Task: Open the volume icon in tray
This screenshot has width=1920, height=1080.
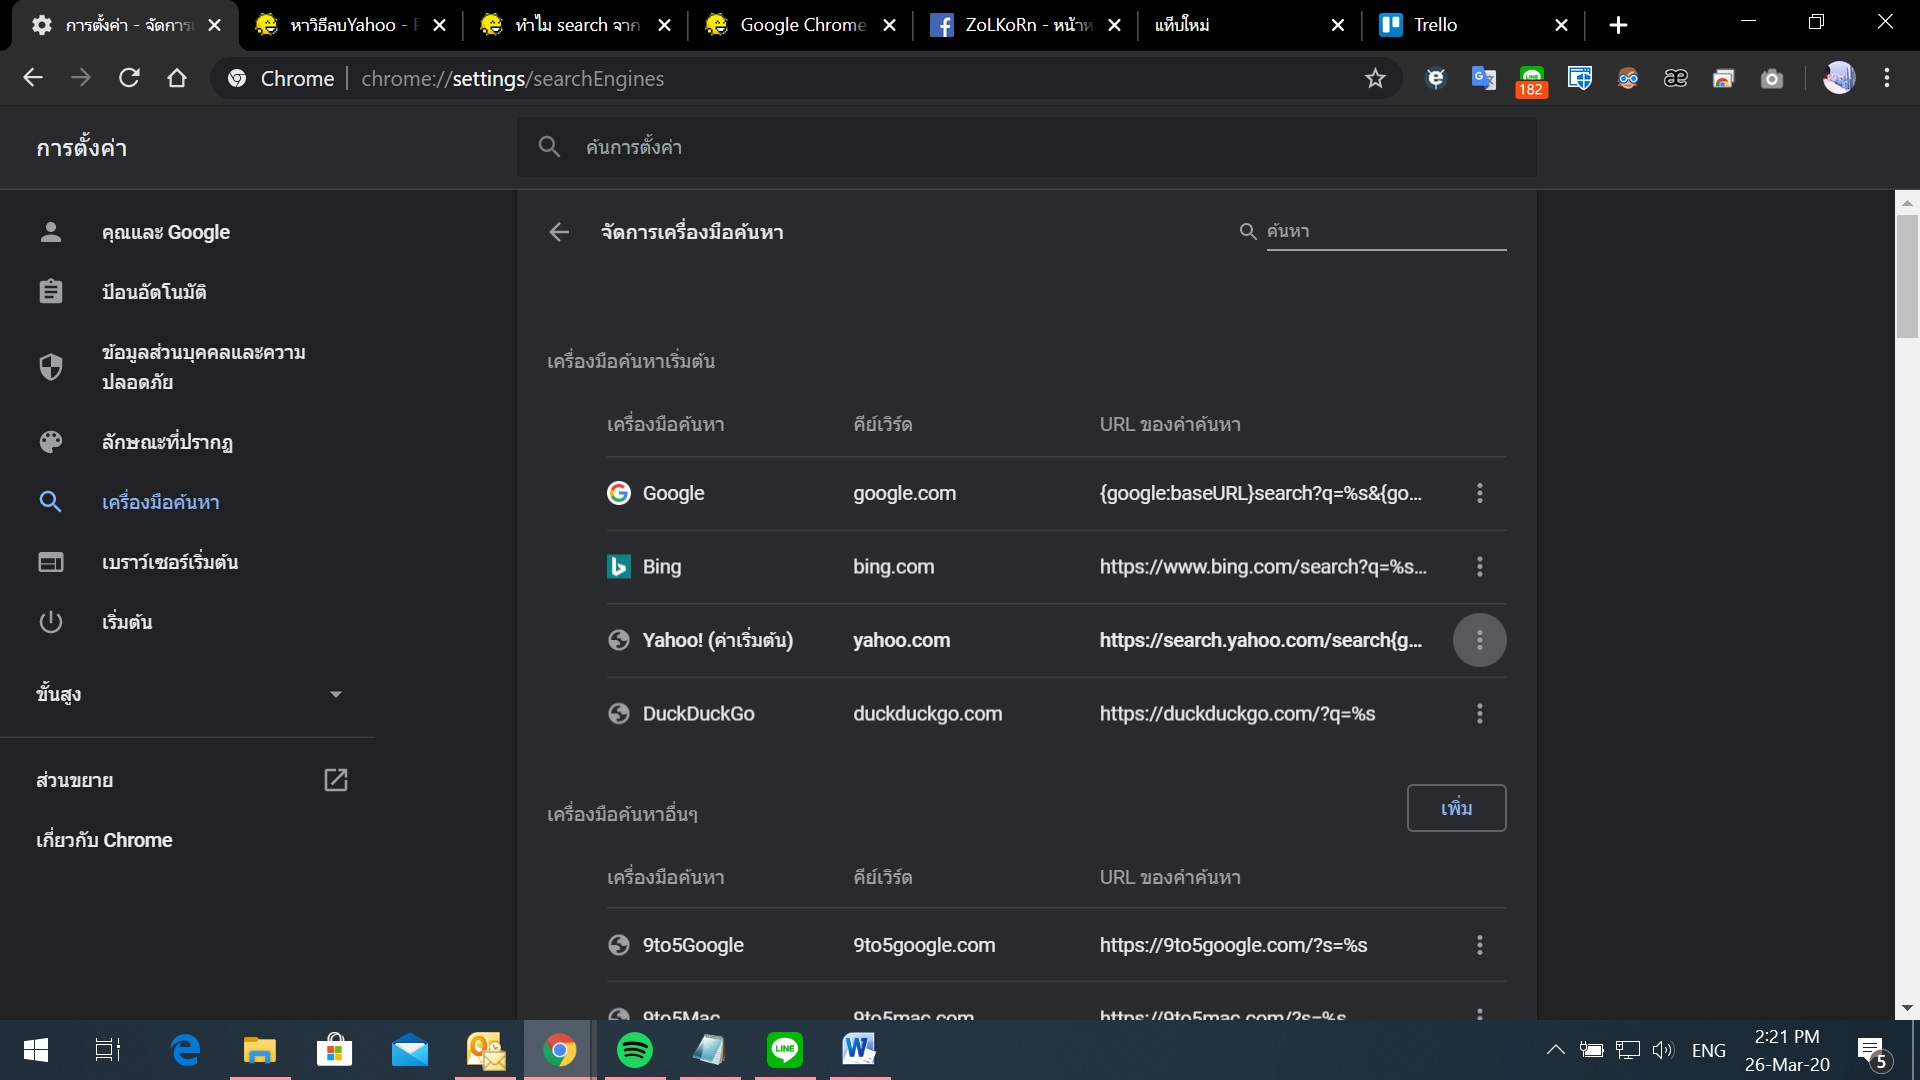Action: 1662,1050
